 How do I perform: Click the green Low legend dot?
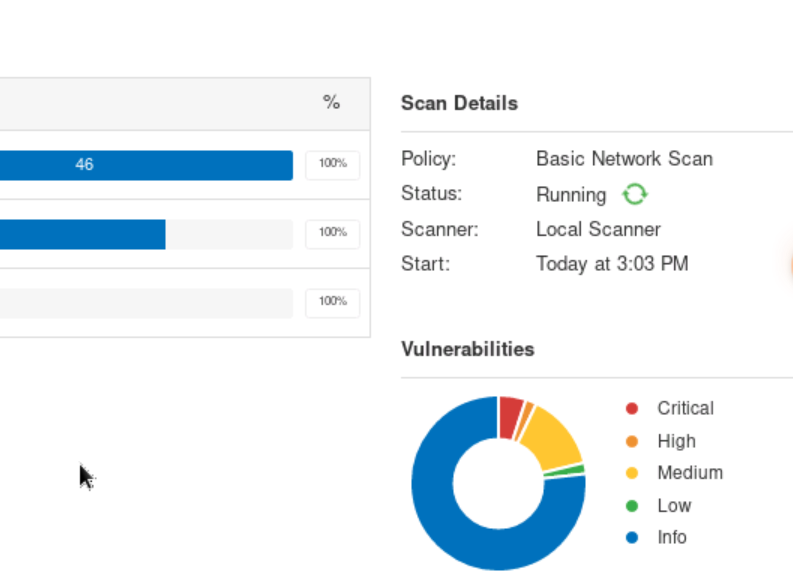pyautogui.click(x=632, y=506)
